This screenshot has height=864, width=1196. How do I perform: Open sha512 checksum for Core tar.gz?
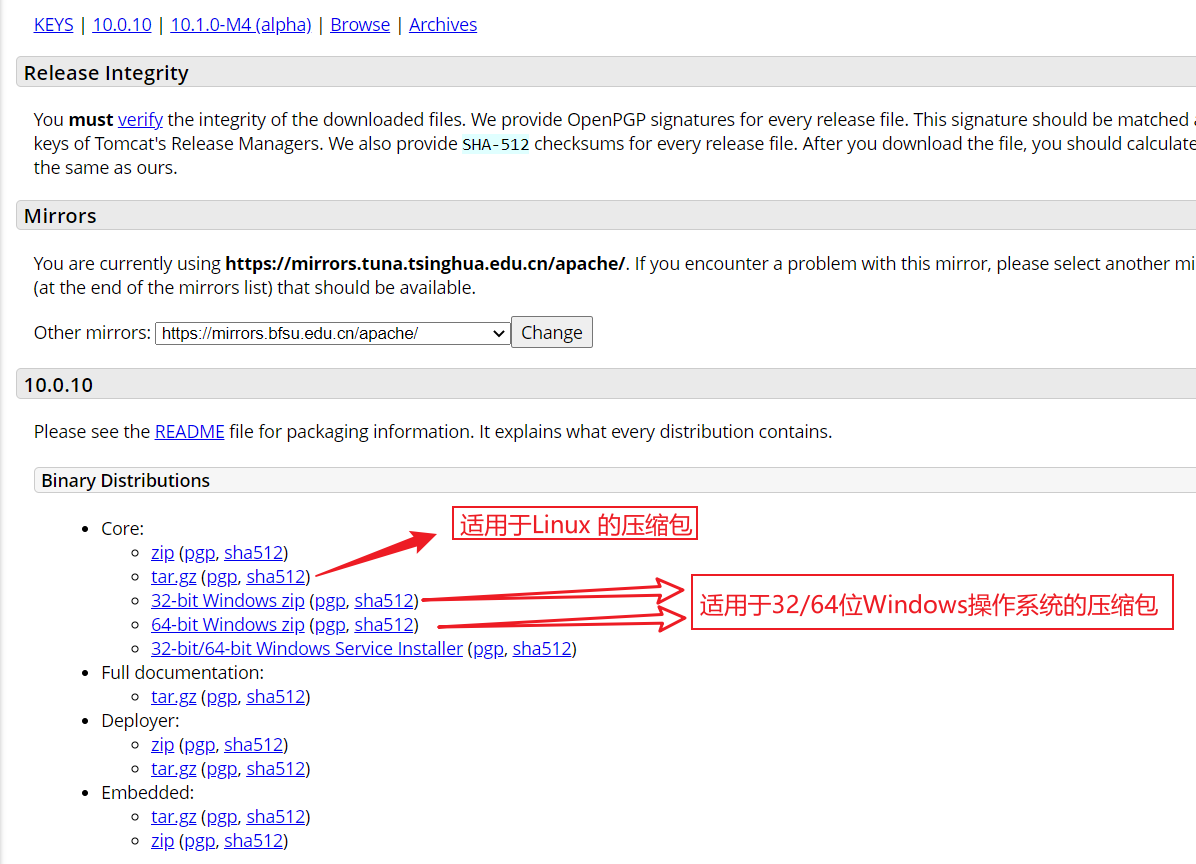(x=275, y=577)
